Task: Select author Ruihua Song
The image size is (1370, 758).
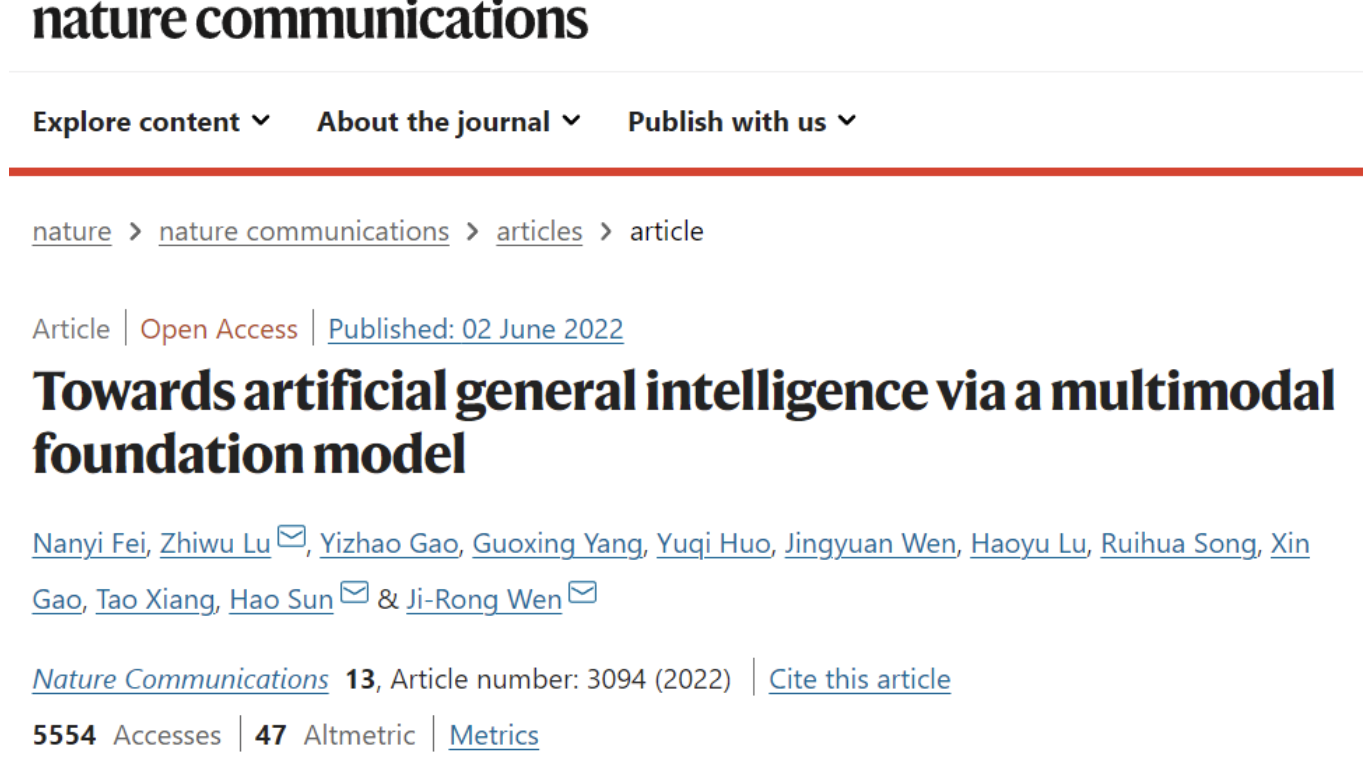Action: 1178,544
